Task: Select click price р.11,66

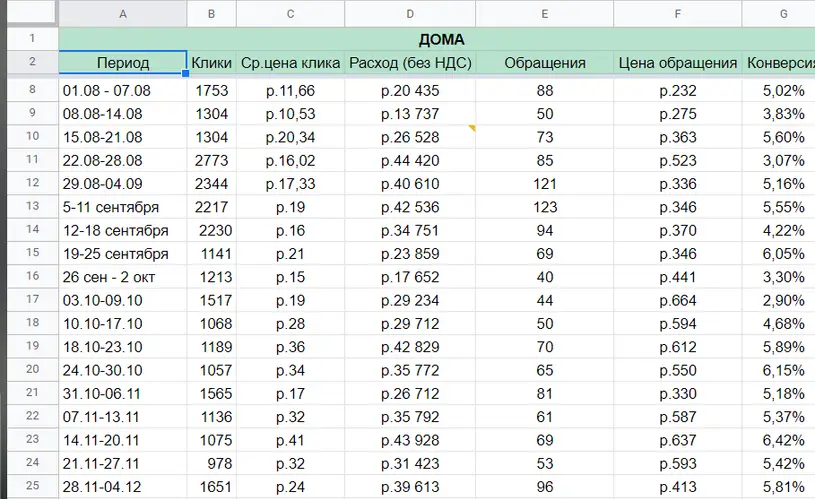Action: (x=291, y=90)
